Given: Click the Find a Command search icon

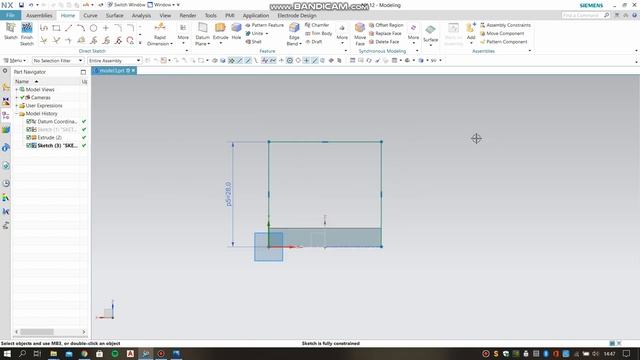Looking at the screenshot, I should pyautogui.click(x=606, y=15).
